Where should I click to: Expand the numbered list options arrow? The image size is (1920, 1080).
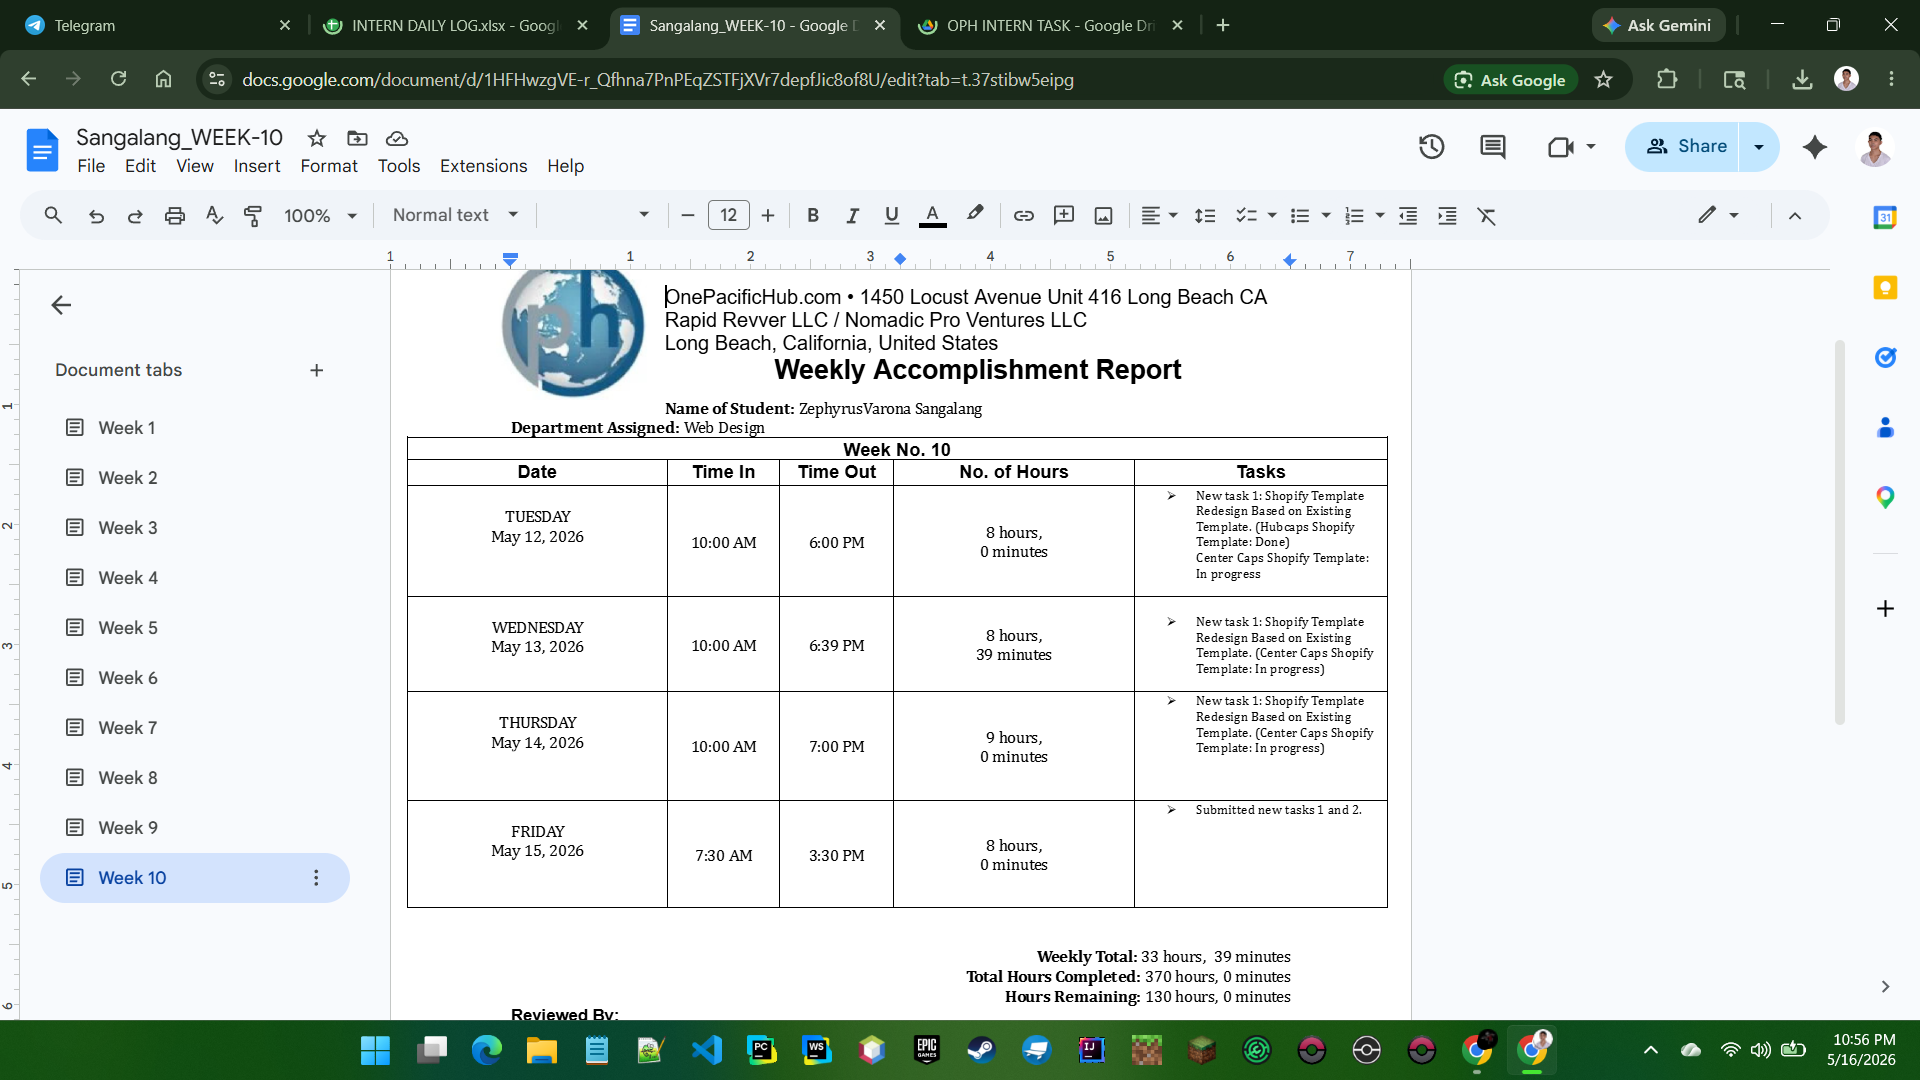[x=1380, y=215]
